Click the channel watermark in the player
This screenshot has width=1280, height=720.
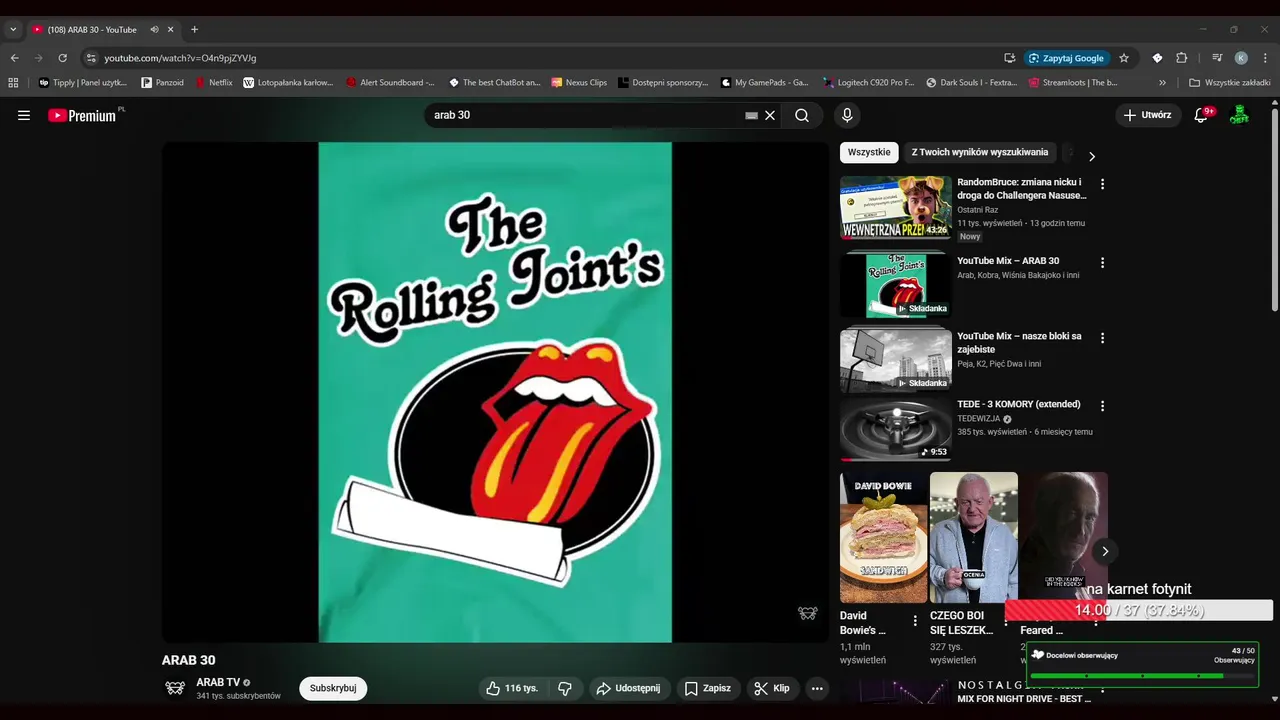808,613
